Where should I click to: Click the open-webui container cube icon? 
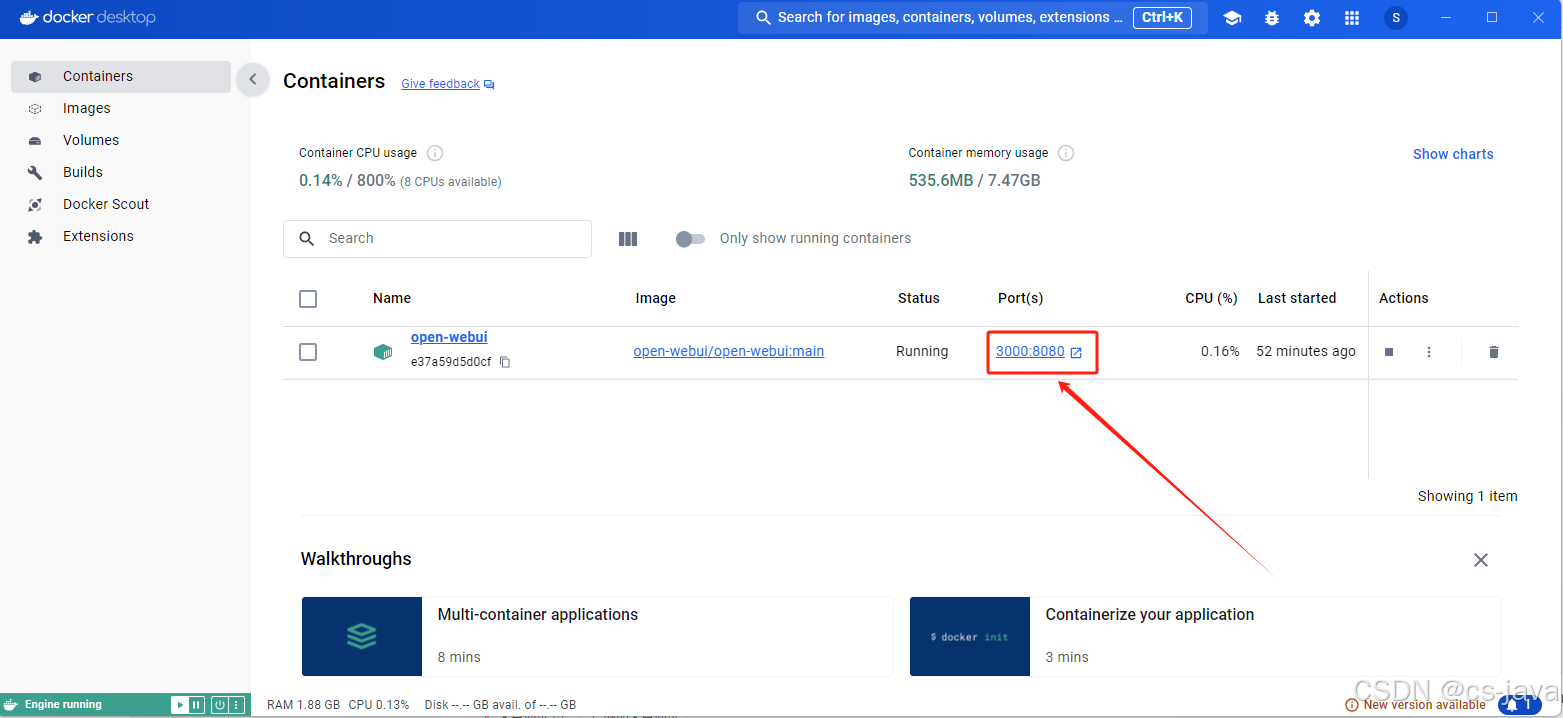coord(383,352)
